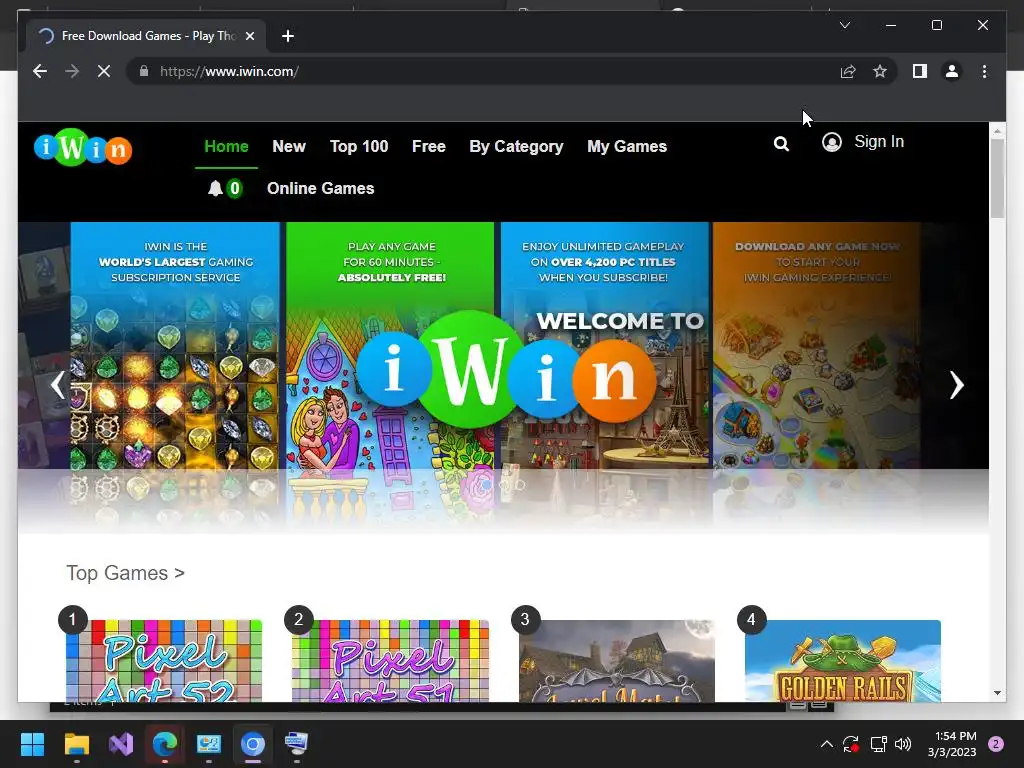Open the volume speaker tray icon
1024x768 pixels.
point(903,744)
